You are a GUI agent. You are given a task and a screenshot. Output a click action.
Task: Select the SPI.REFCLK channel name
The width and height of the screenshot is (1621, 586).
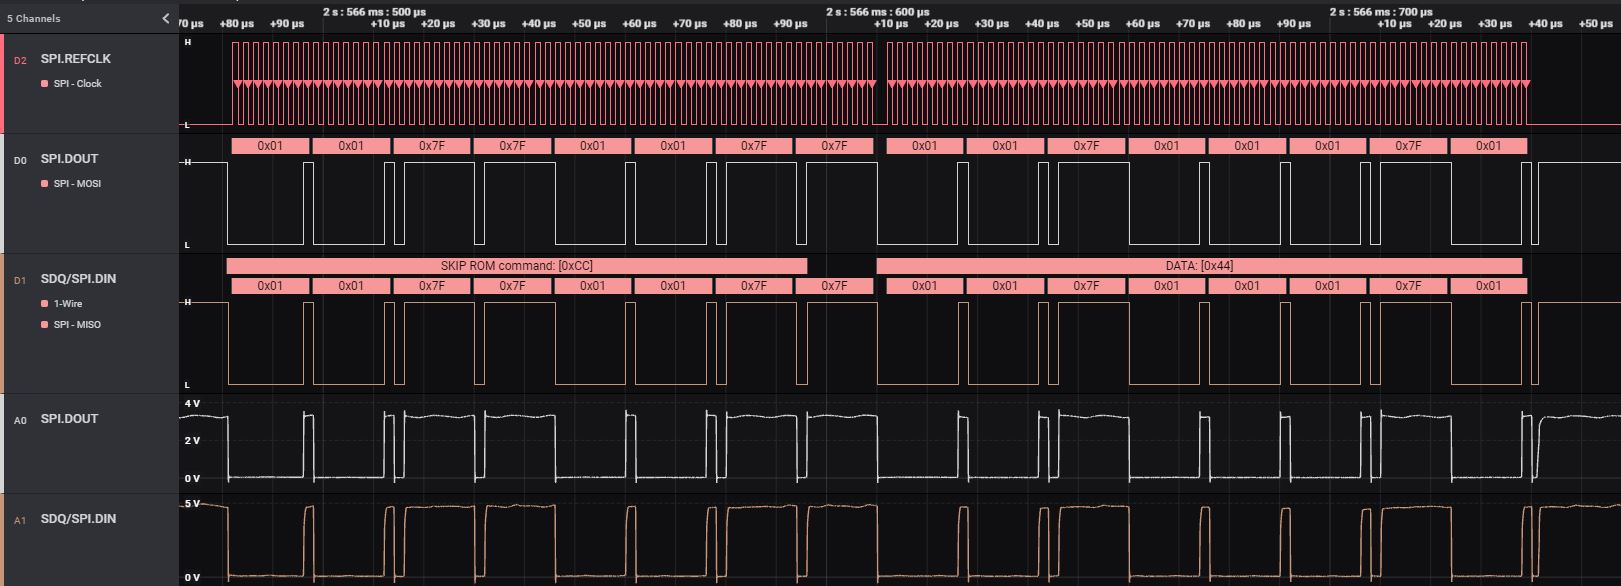click(76, 59)
